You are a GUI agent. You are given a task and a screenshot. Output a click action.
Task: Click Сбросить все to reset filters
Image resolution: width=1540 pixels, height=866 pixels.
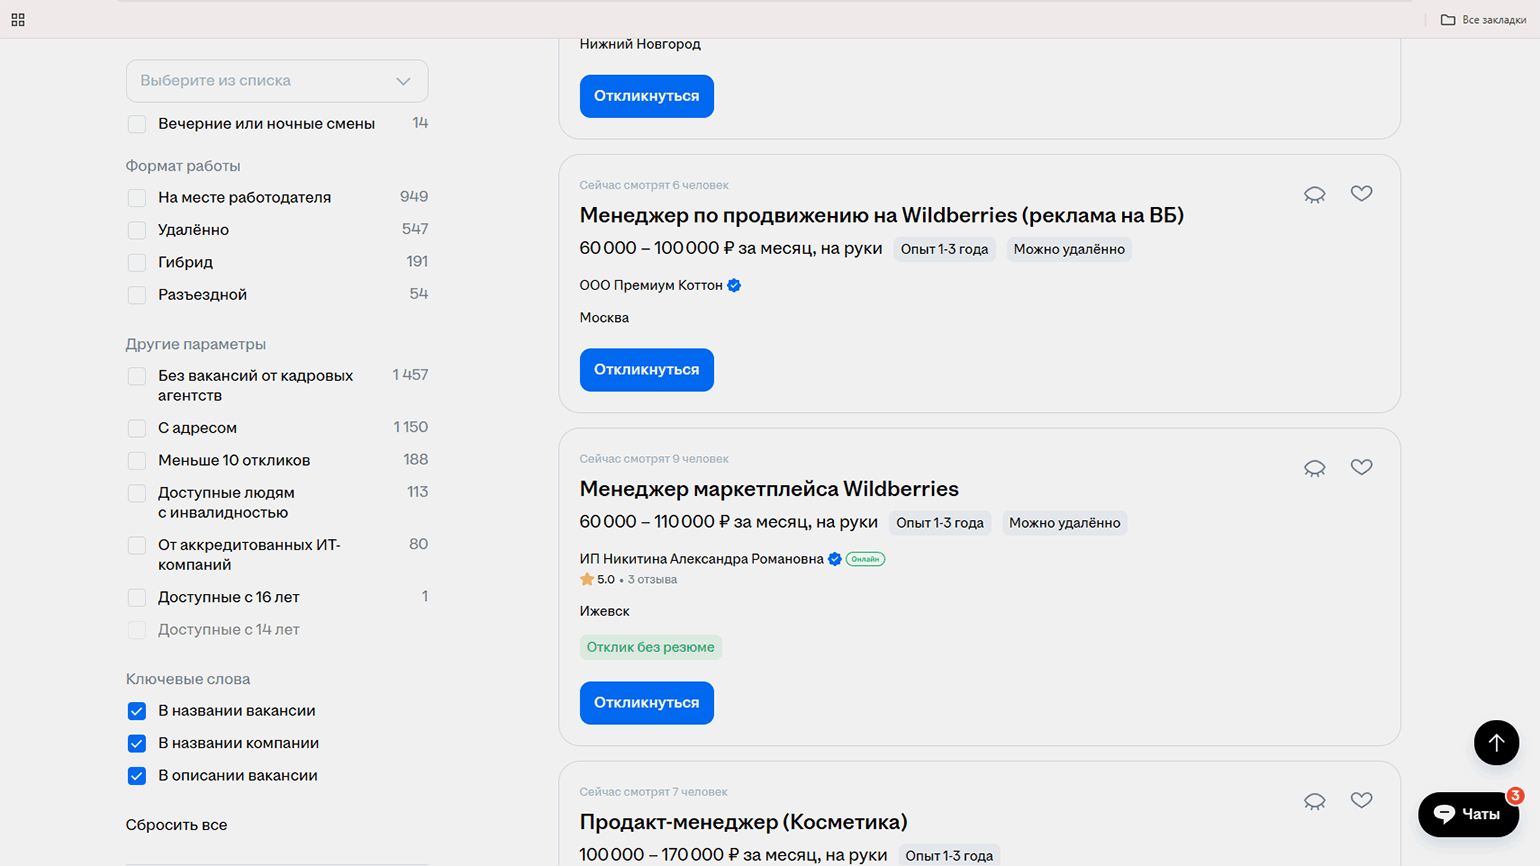pos(176,825)
